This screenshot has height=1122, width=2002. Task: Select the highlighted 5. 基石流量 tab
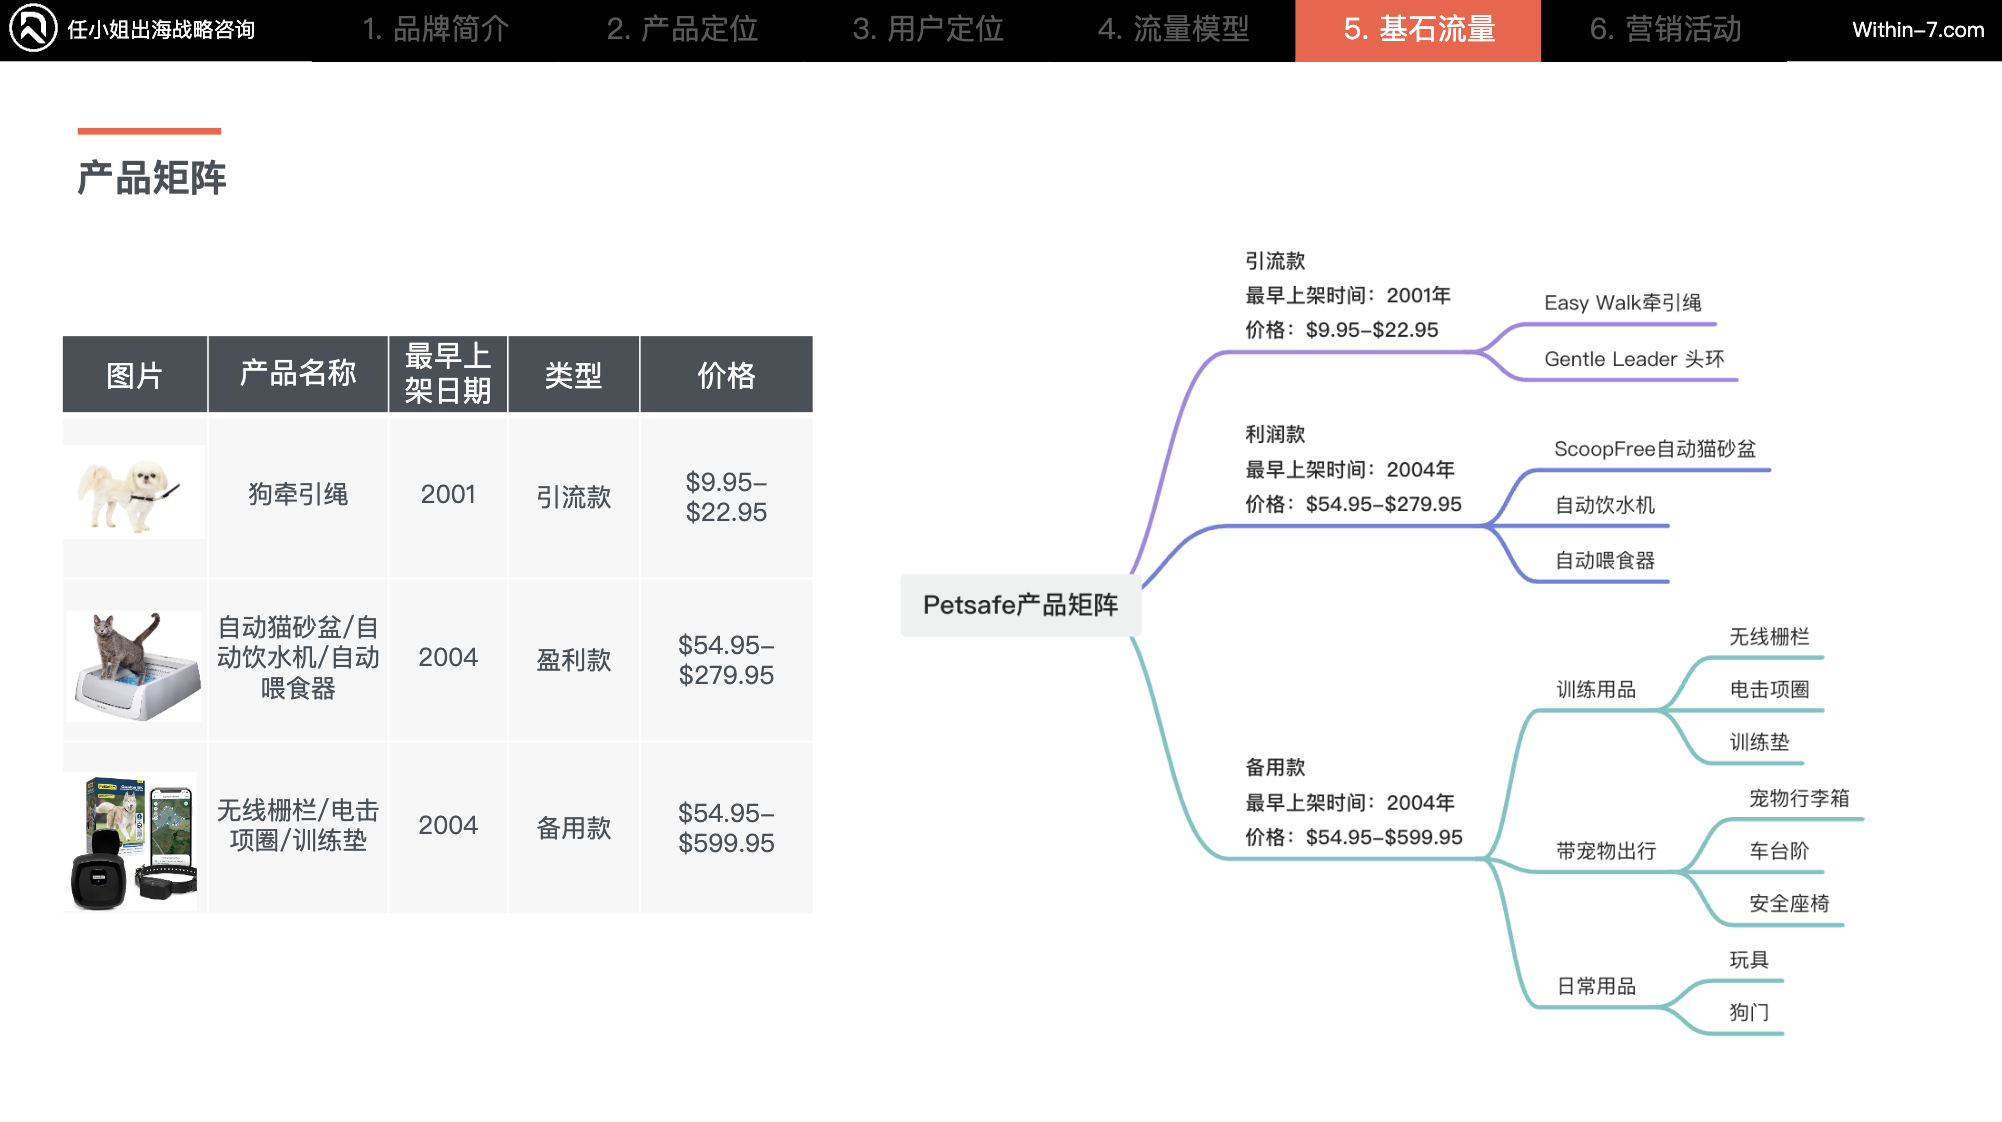[1419, 30]
